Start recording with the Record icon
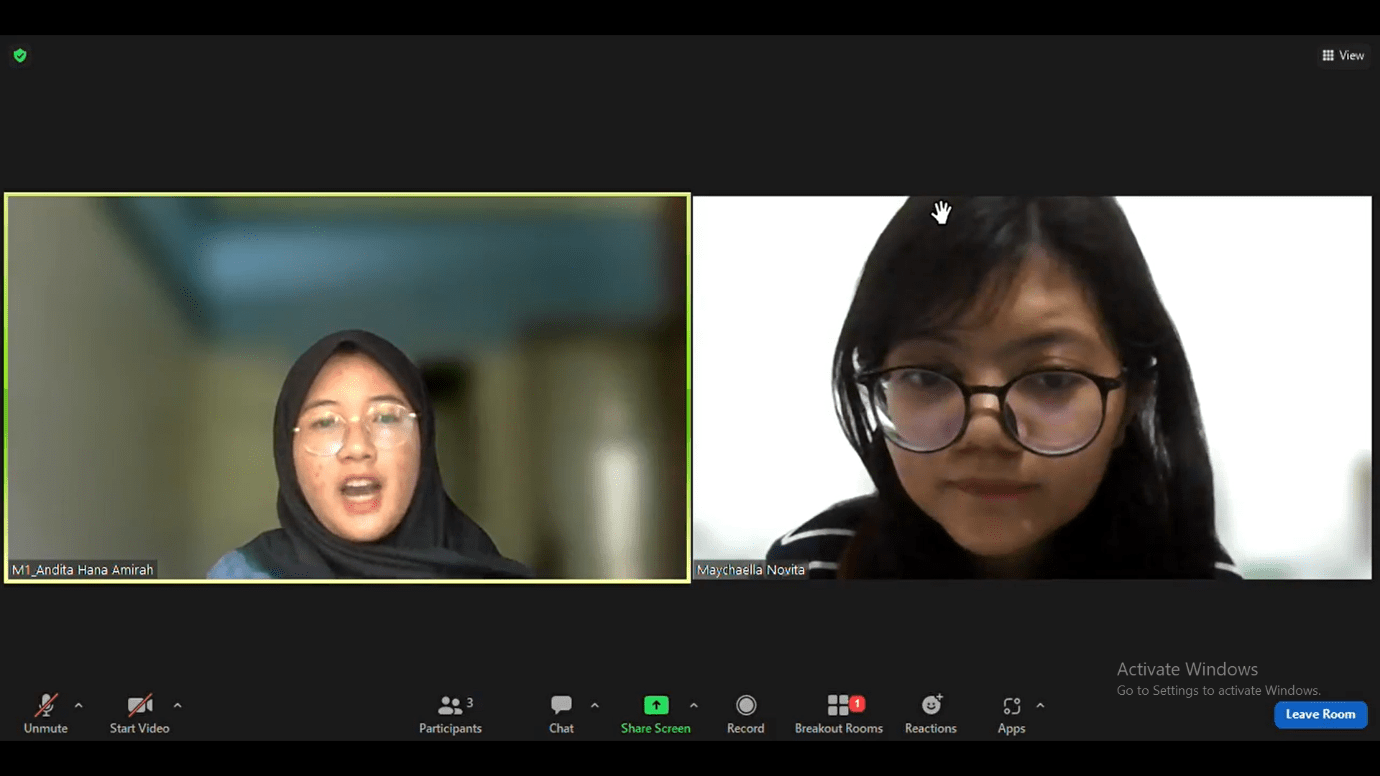This screenshot has width=1380, height=776. (746, 705)
